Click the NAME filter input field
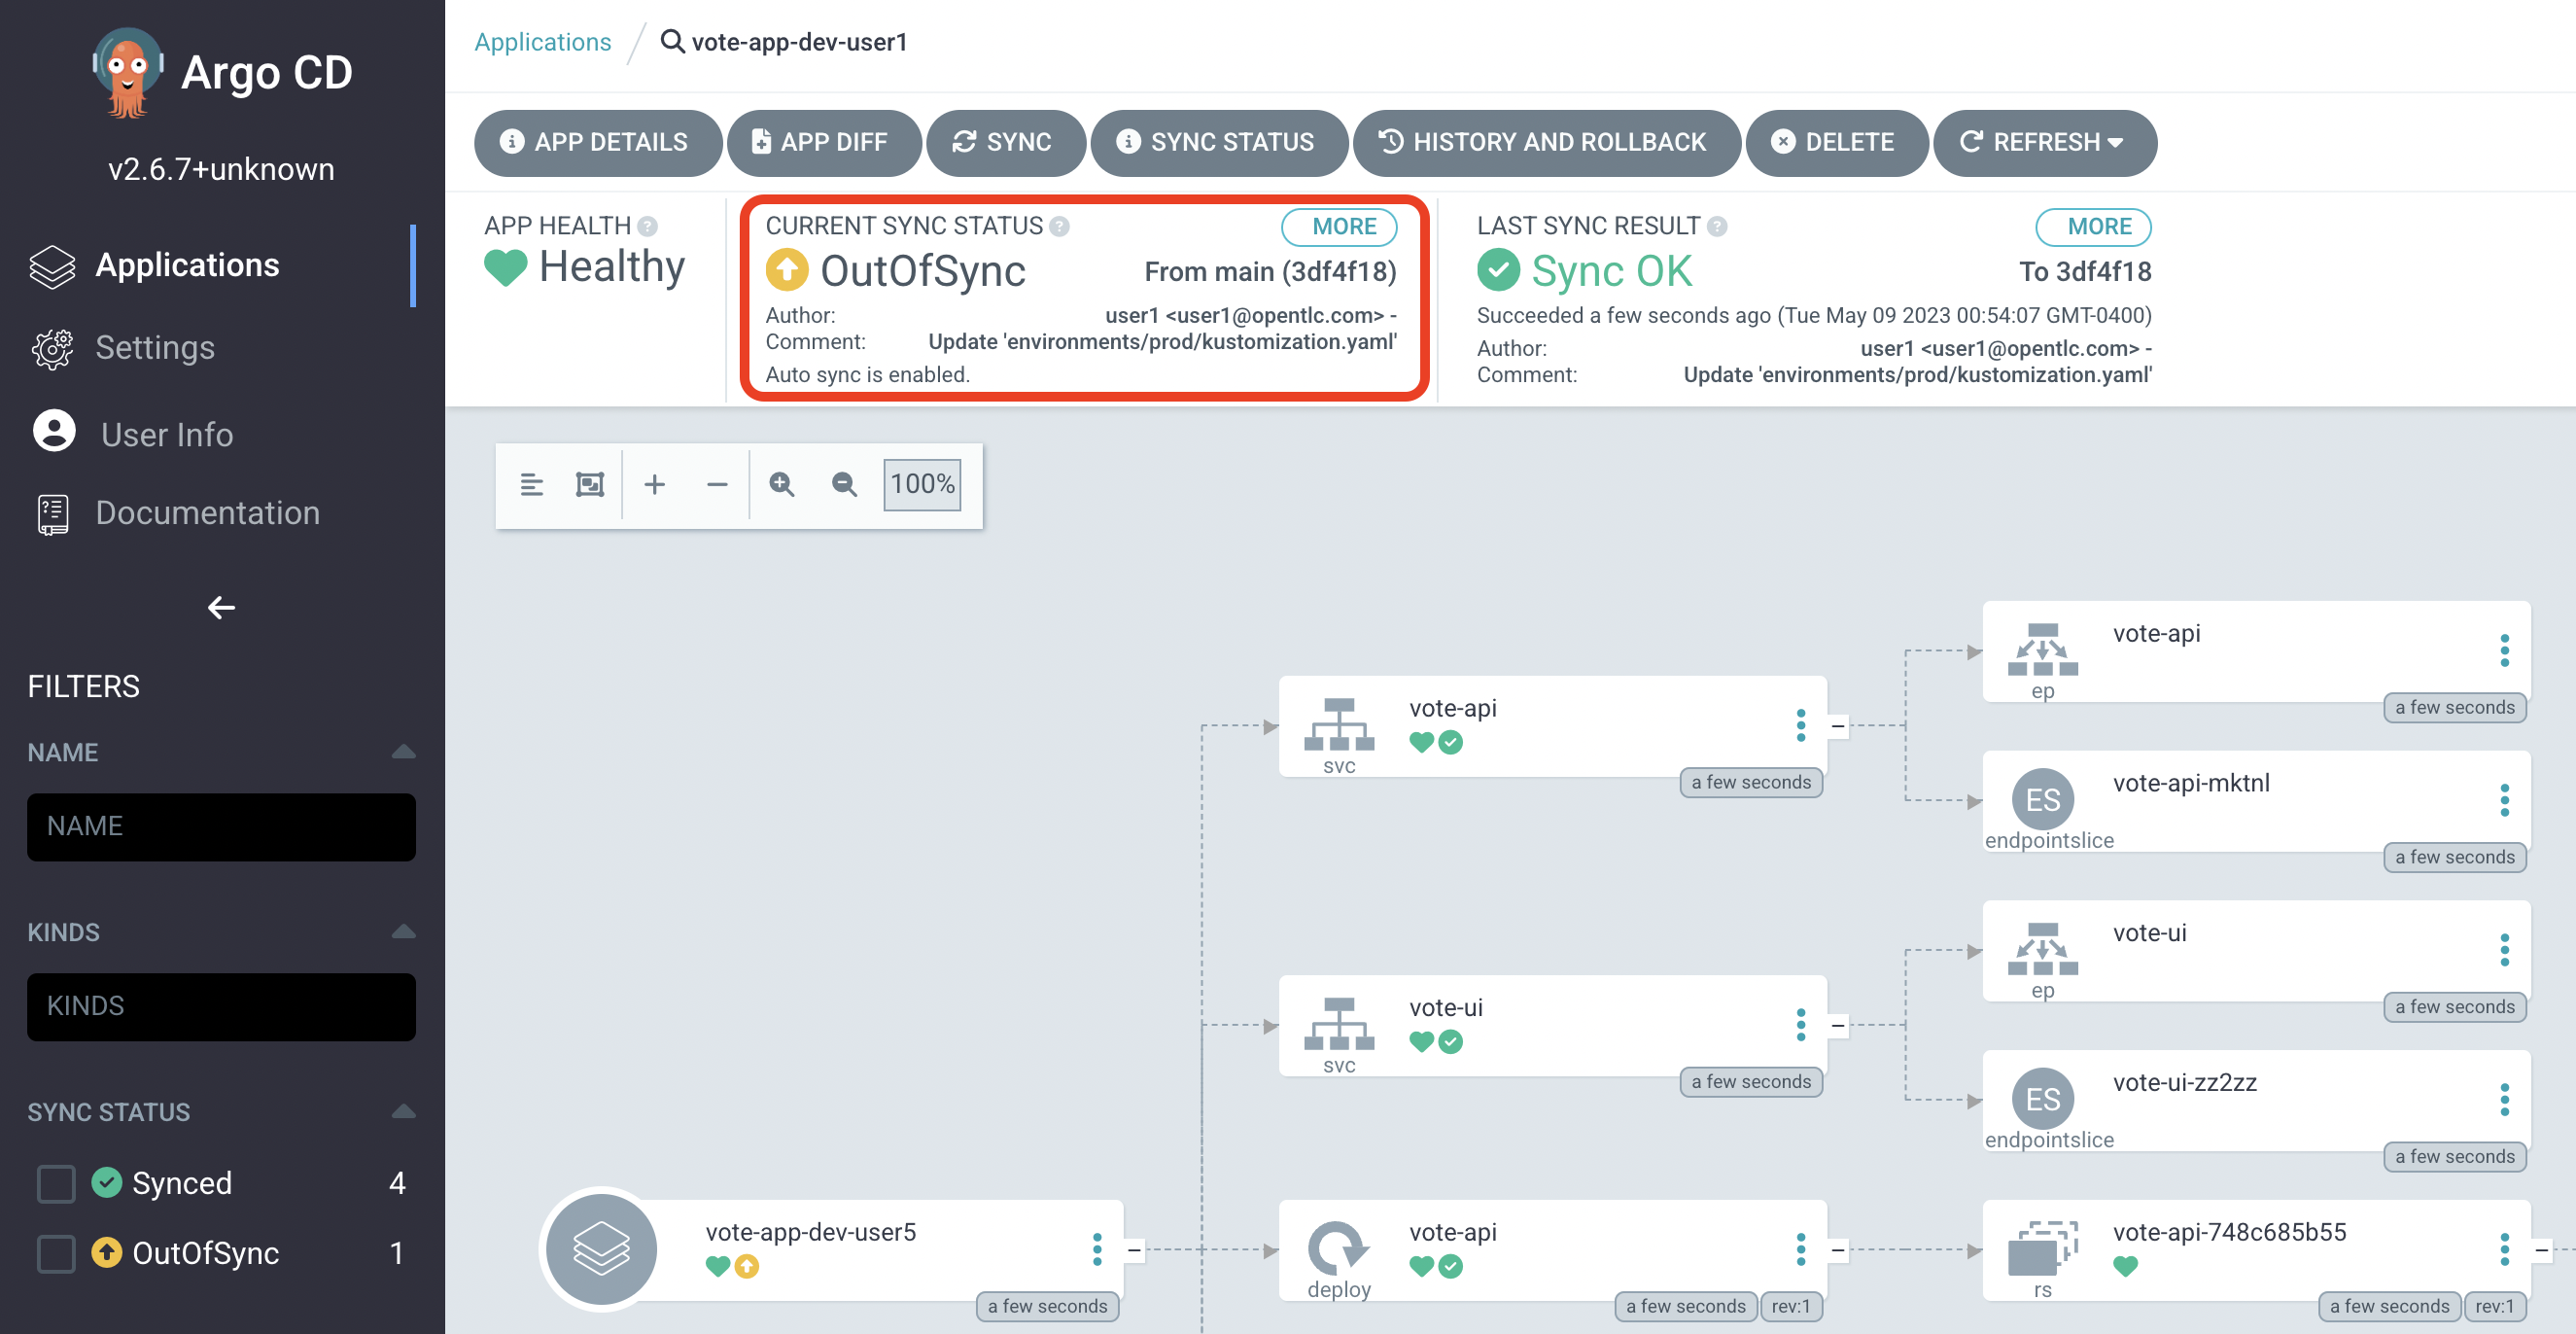The height and width of the screenshot is (1334, 2576). pyautogui.click(x=220, y=826)
